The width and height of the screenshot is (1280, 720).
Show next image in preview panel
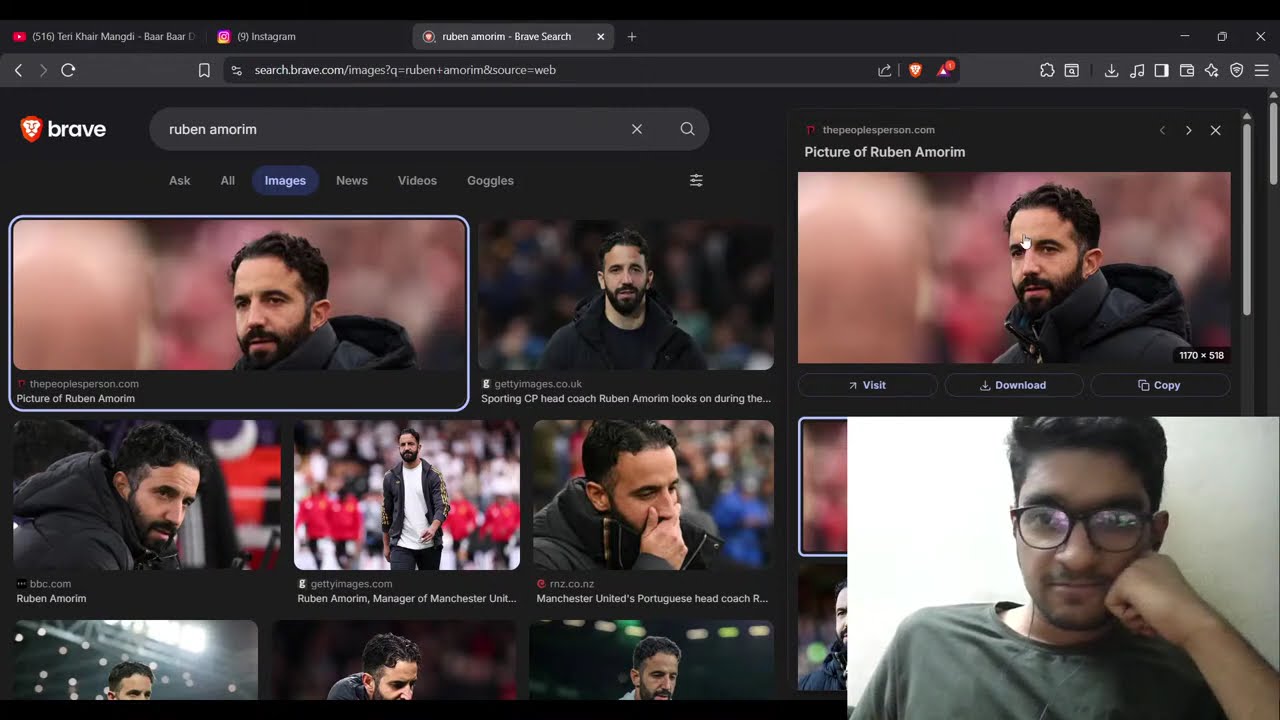pyautogui.click(x=1188, y=130)
